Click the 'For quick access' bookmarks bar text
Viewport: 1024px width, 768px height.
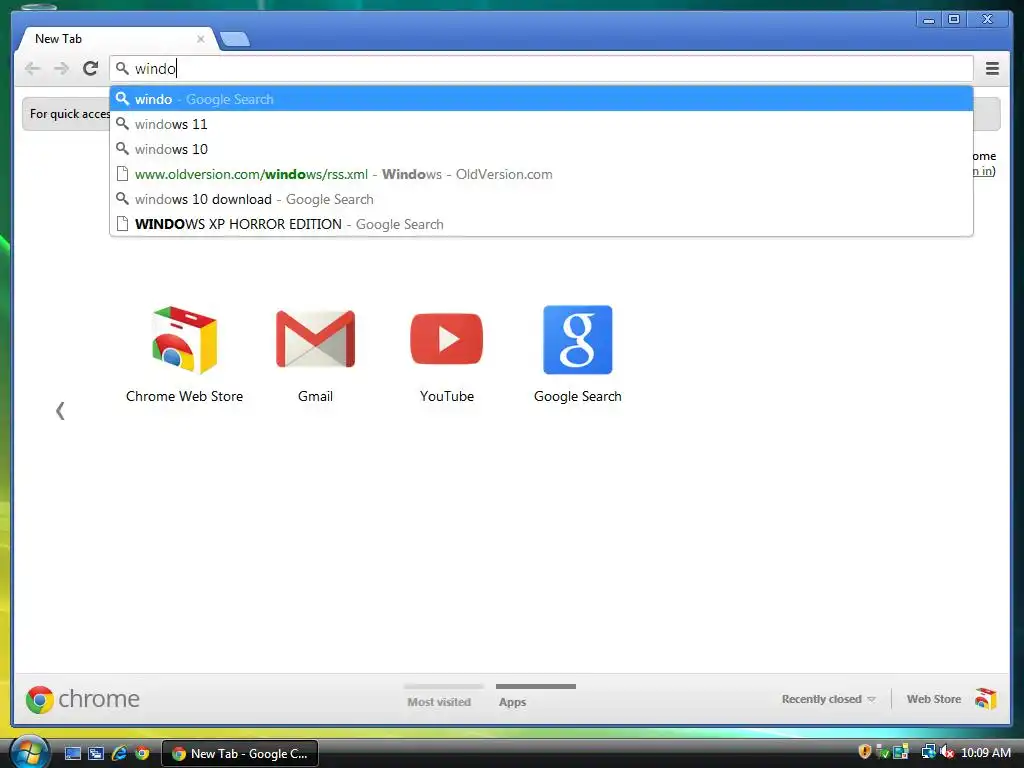click(70, 114)
